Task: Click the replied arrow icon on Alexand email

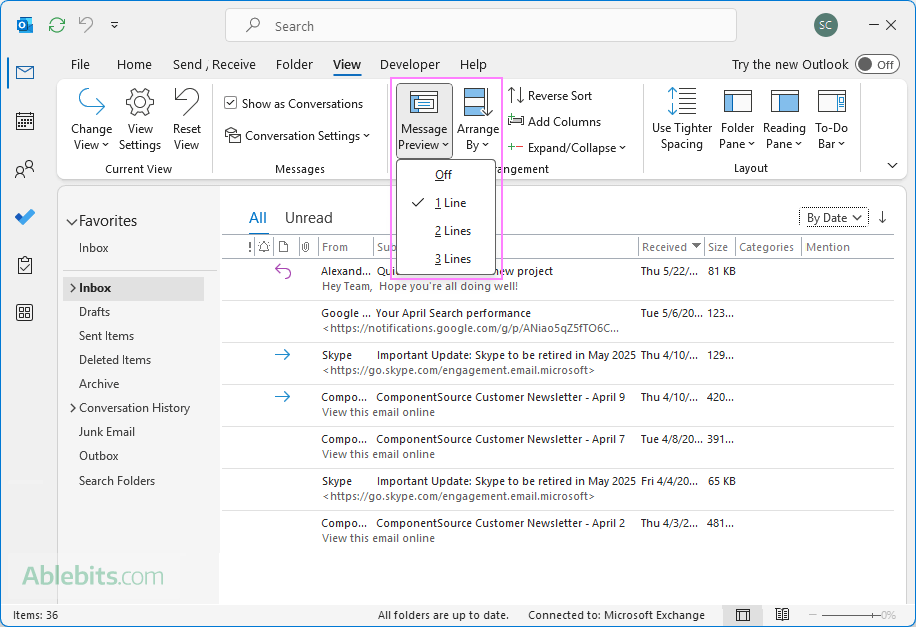Action: click(x=283, y=271)
